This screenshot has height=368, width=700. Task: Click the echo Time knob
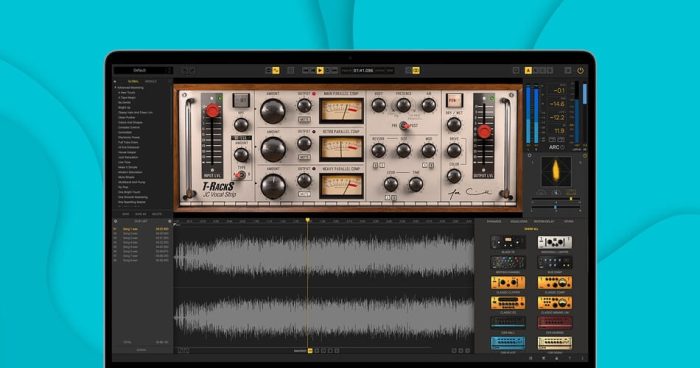(416, 184)
